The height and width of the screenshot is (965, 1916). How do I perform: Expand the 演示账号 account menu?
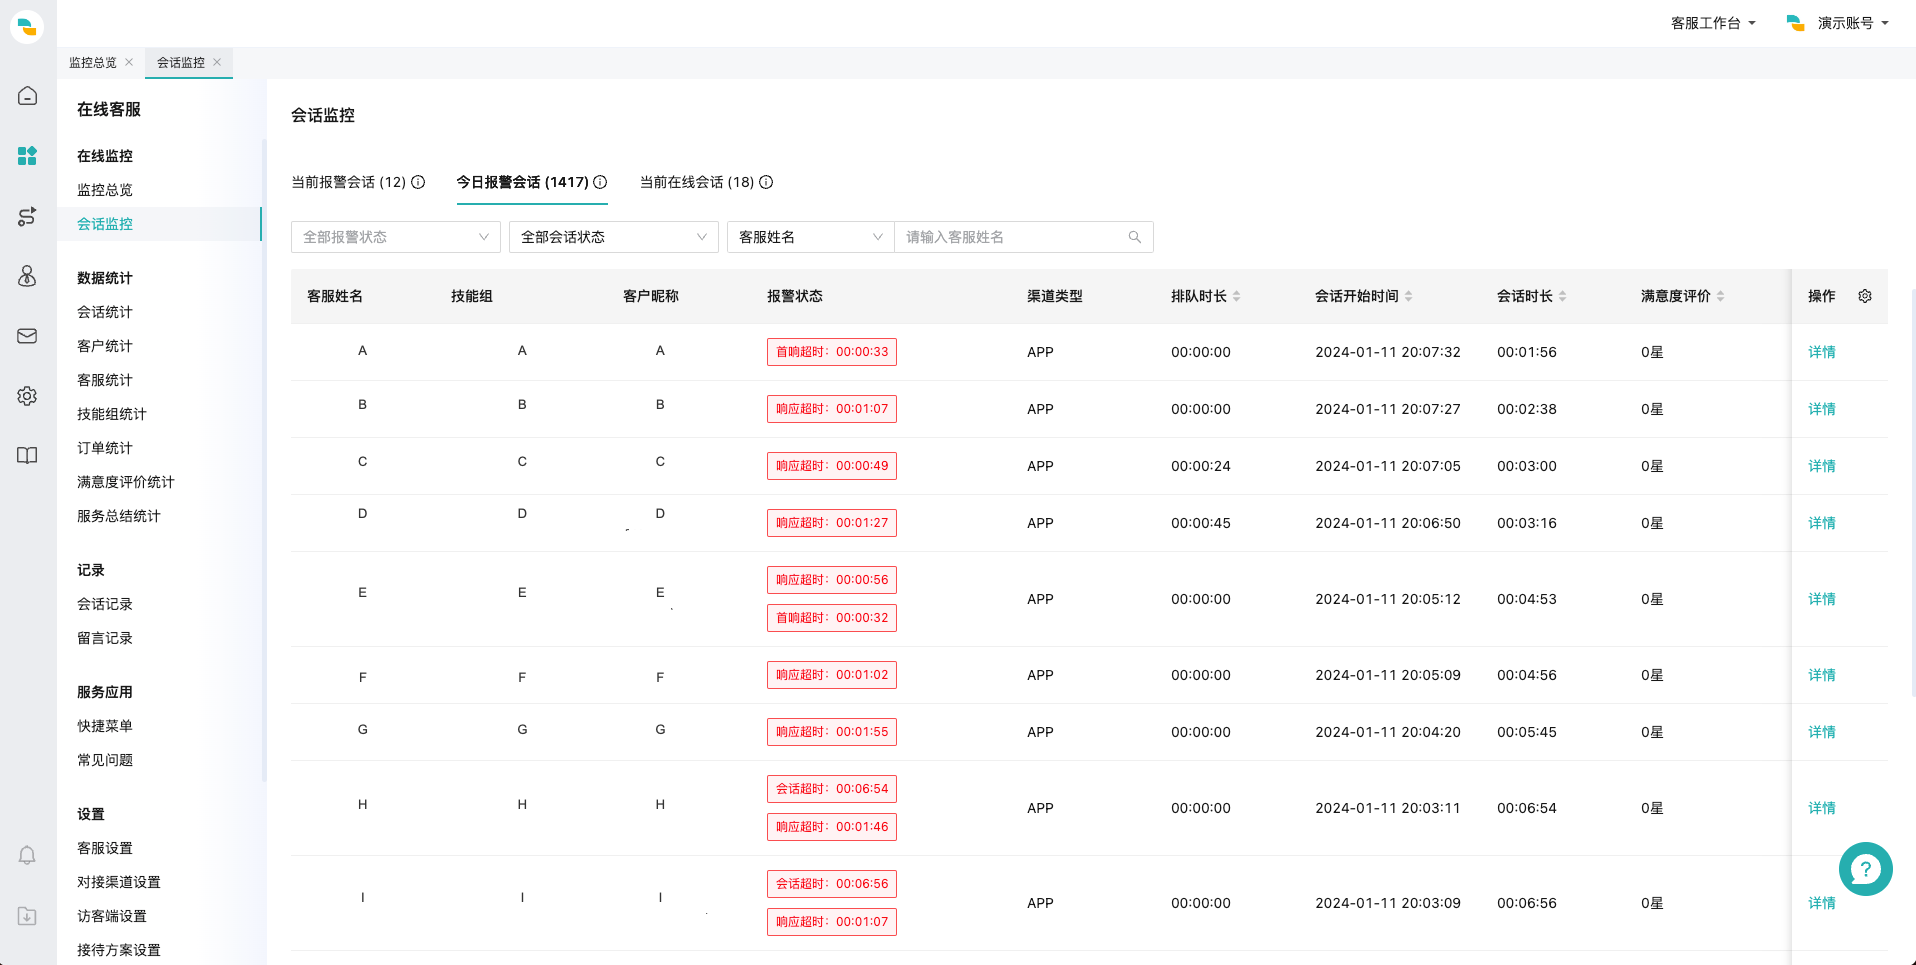tap(1838, 23)
